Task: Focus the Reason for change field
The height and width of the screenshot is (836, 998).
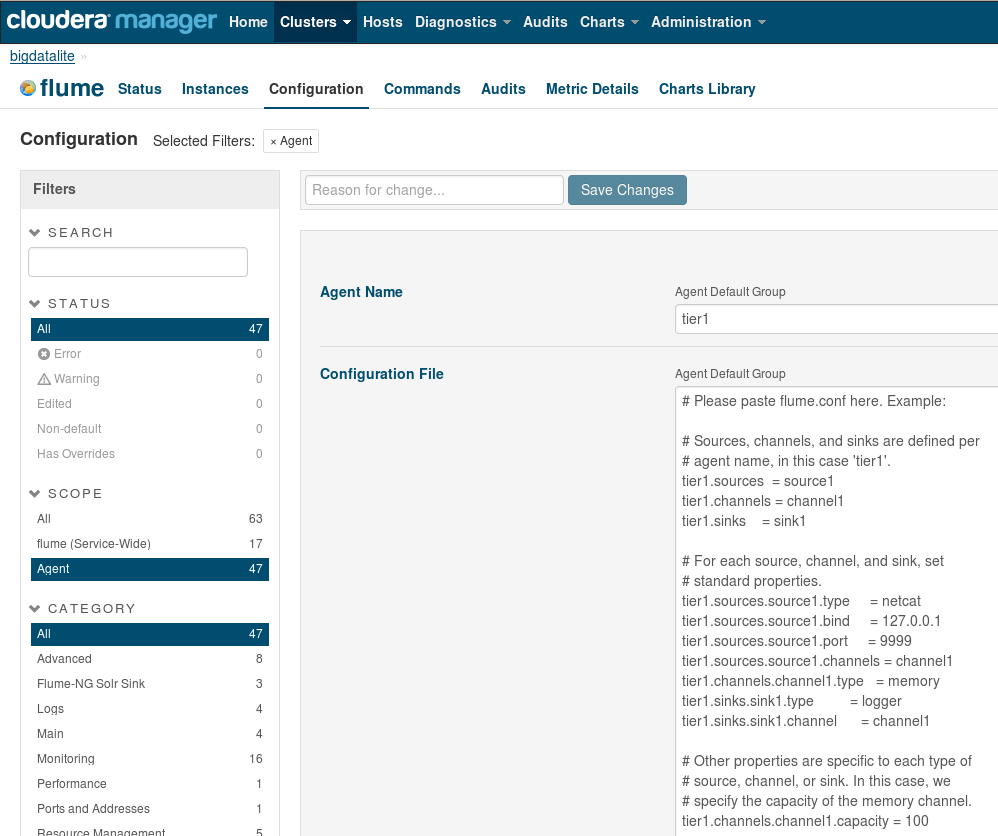Action: [x=434, y=190]
